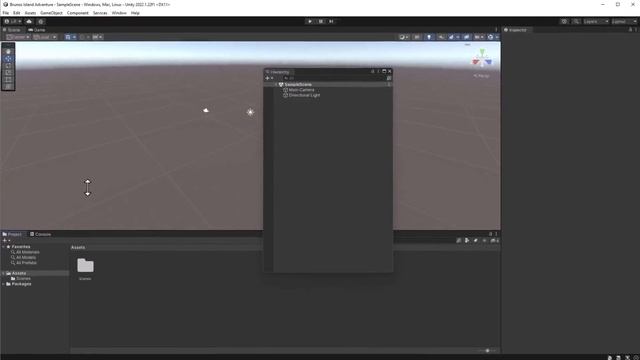Click the Hierarchy search field
The image size is (640, 360).
334,78
